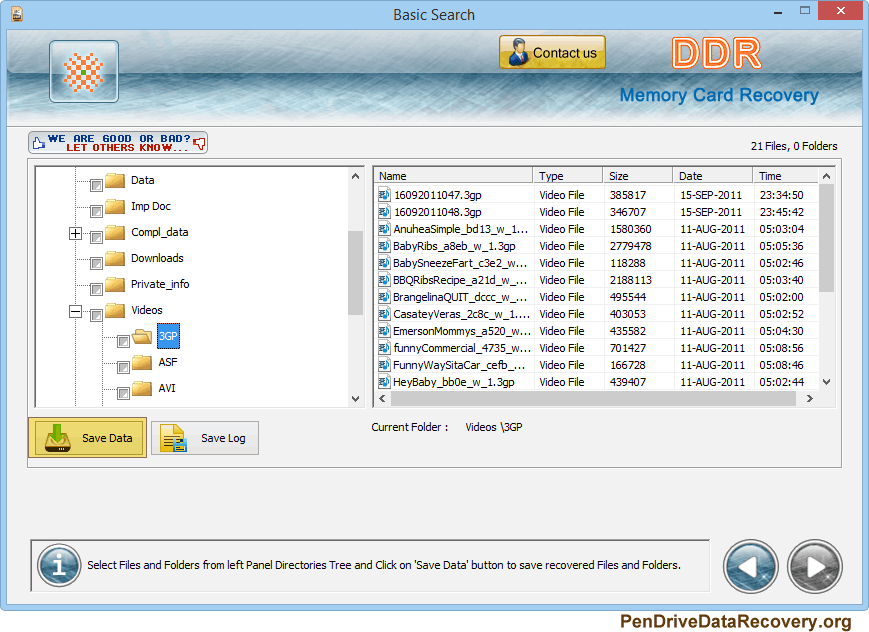Click the feedback megaphone icon near 'LET OTHERS KNOW'
Image resolution: width=869 pixels, height=632 pixels.
199,142
